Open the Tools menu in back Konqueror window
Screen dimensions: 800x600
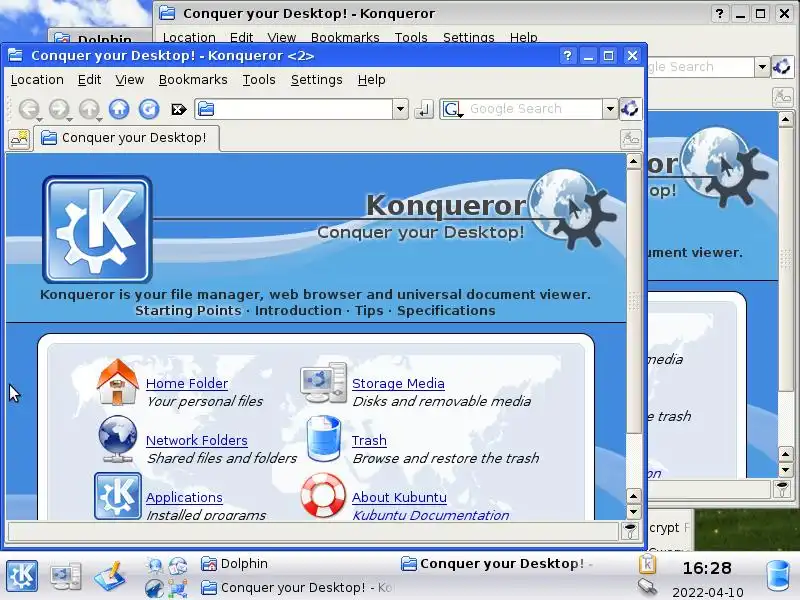[411, 37]
